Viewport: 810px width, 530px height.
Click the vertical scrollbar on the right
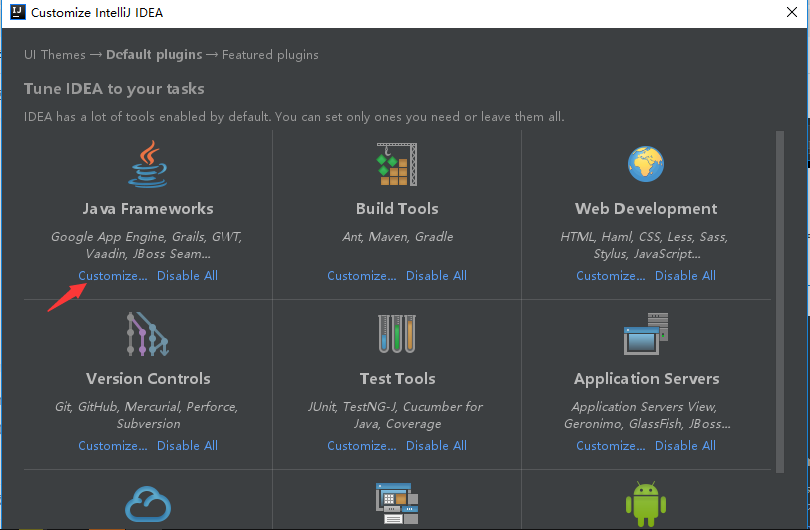coord(780,300)
